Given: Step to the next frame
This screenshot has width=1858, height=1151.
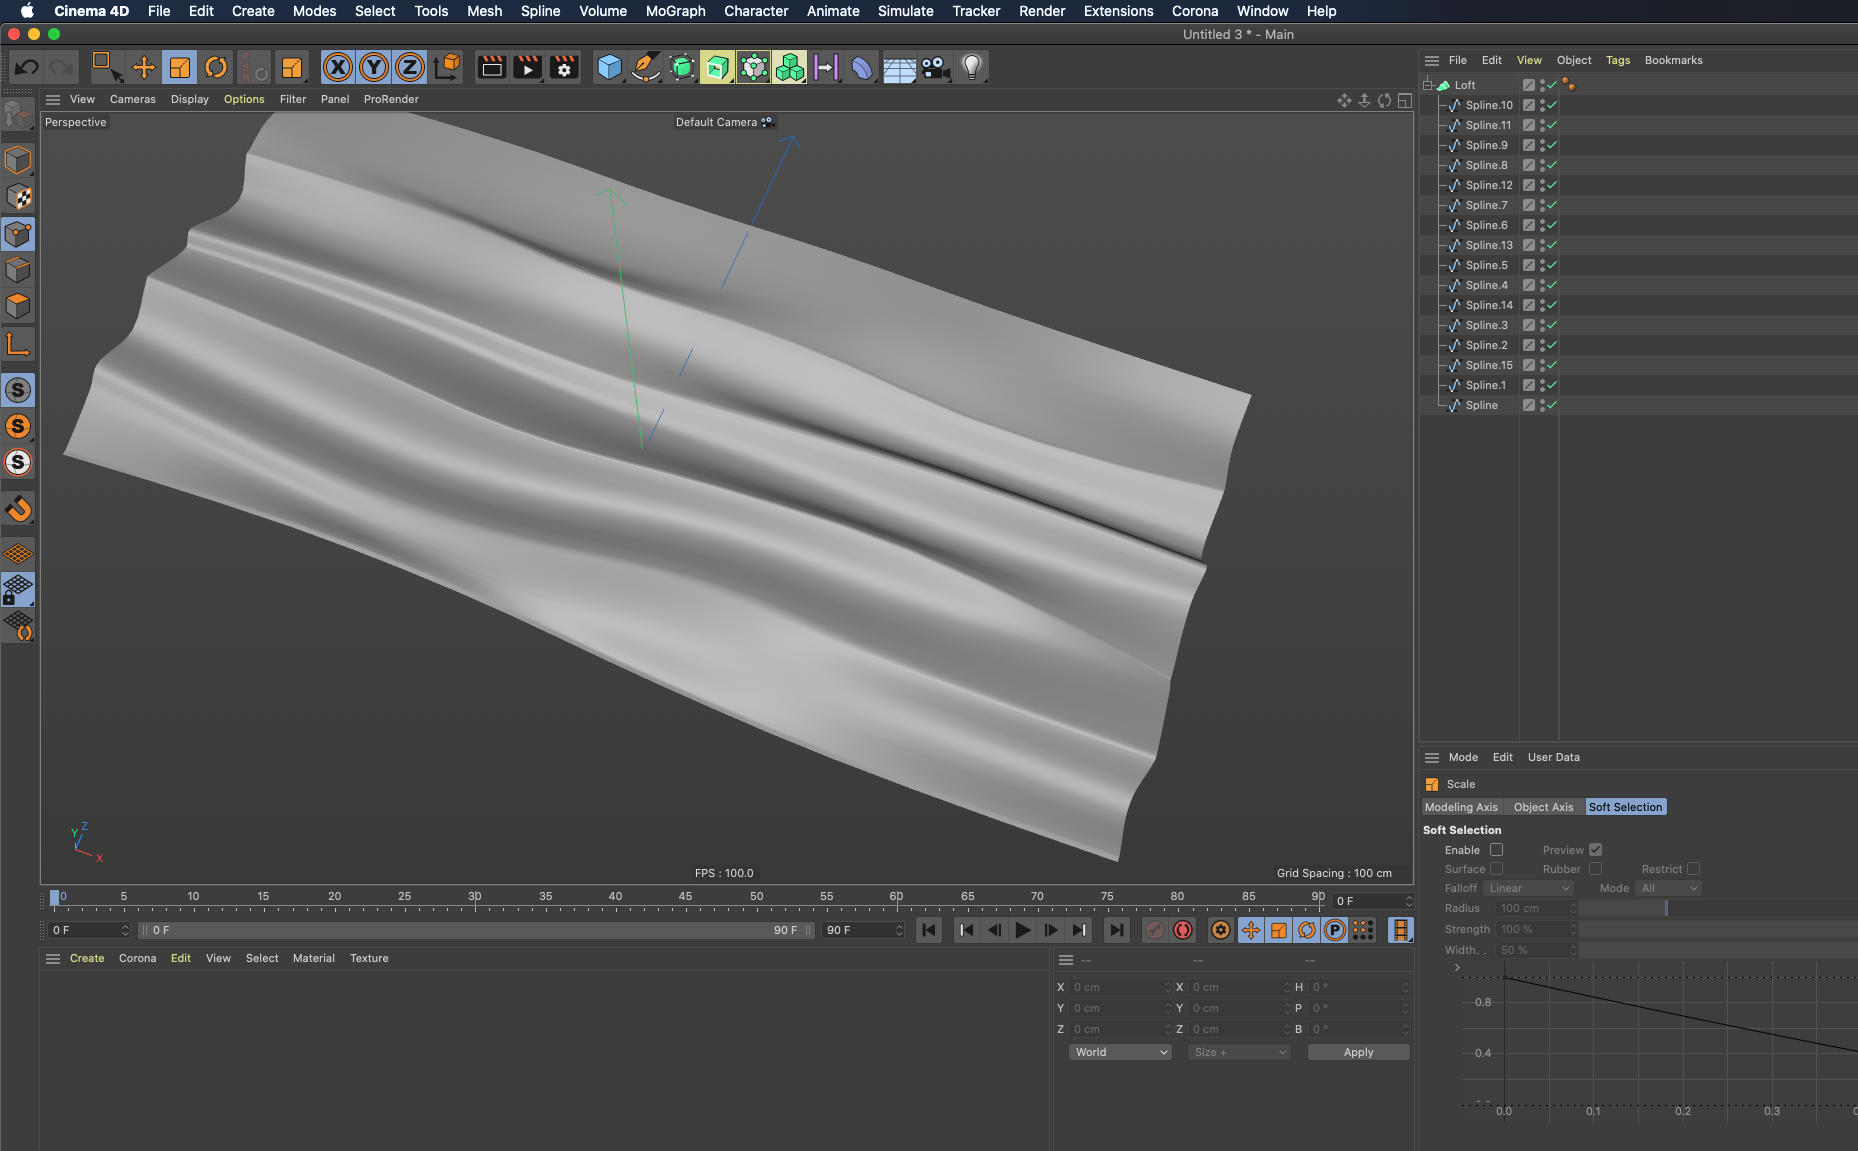Looking at the screenshot, I should point(1051,930).
